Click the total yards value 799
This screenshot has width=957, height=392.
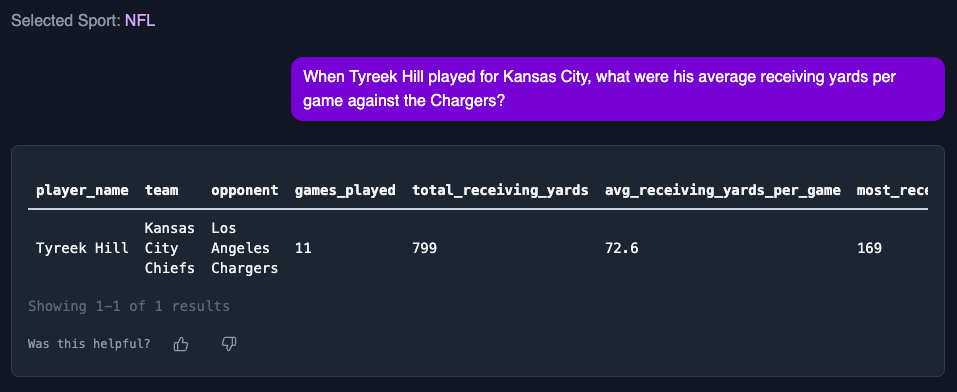[425, 249]
